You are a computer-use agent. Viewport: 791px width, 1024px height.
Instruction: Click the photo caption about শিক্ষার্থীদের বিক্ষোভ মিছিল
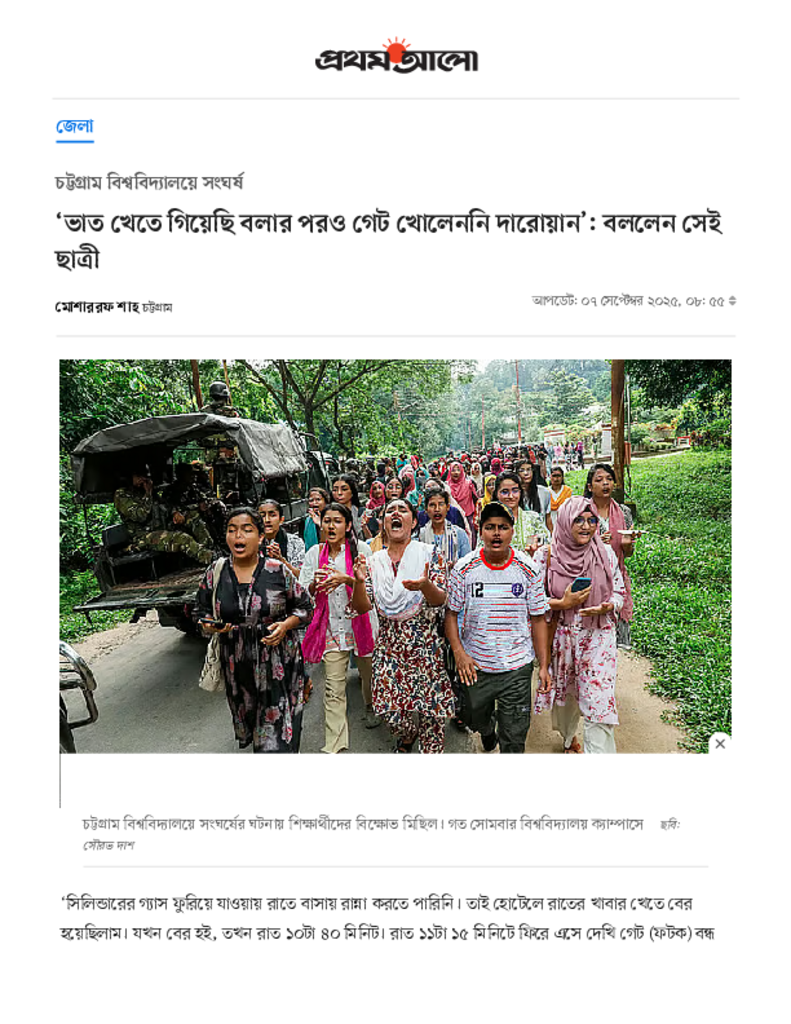point(363,824)
